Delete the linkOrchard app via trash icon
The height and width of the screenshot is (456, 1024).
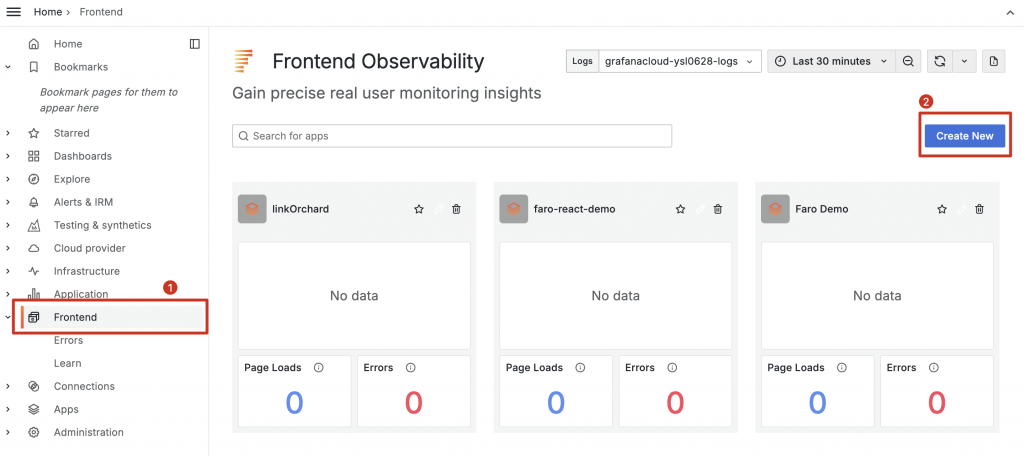457,209
